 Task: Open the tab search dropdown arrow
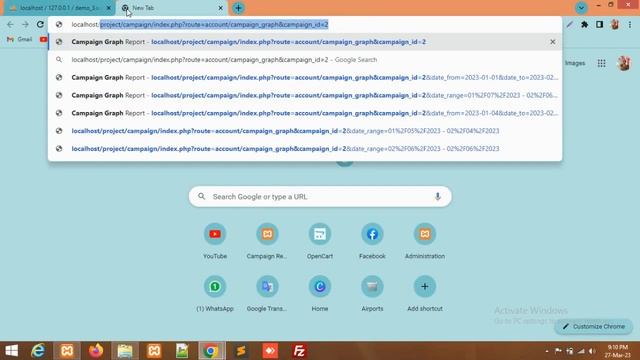point(581,7)
